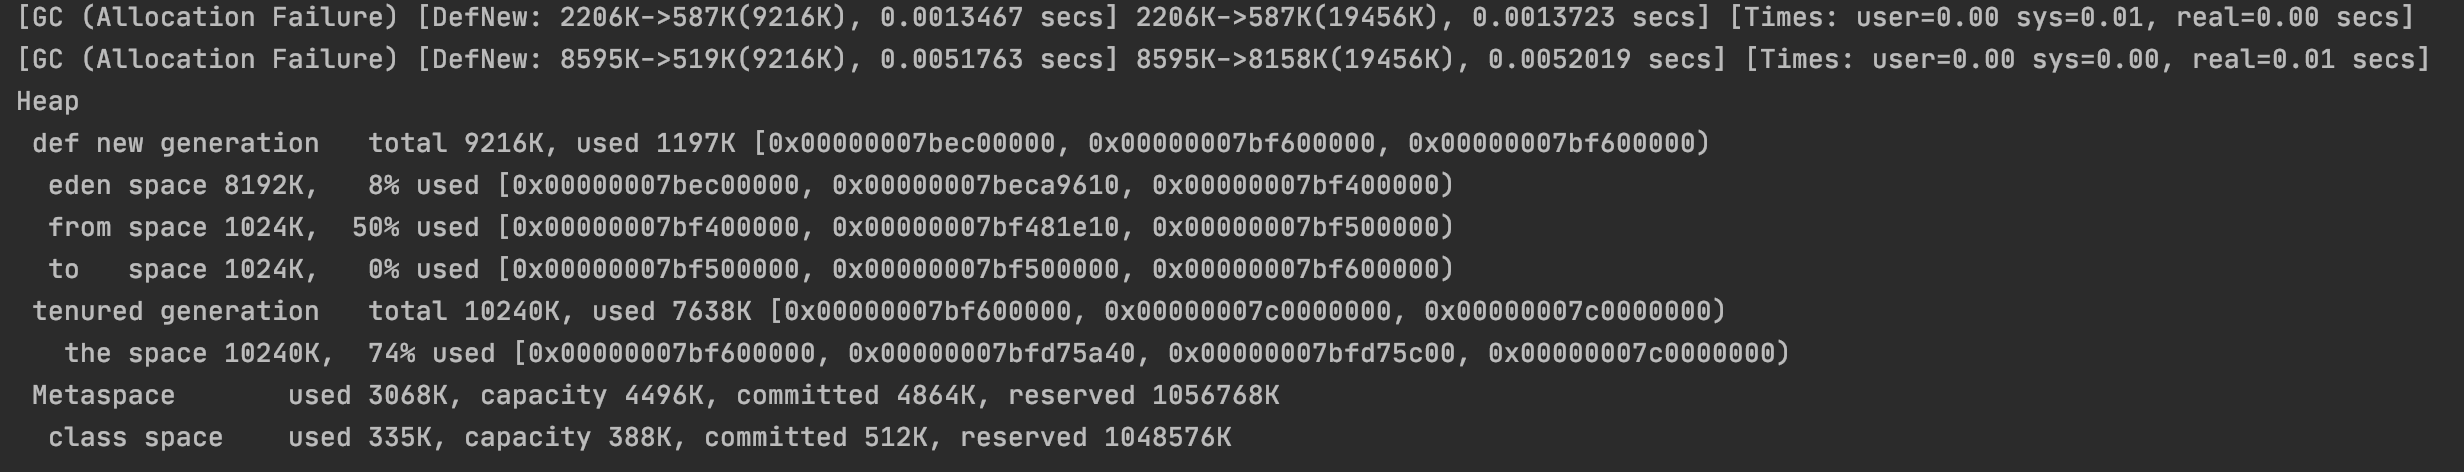Image resolution: width=2464 pixels, height=472 pixels.
Task: Click the 'the space 10240K' text
Action: pyautogui.click(x=191, y=354)
